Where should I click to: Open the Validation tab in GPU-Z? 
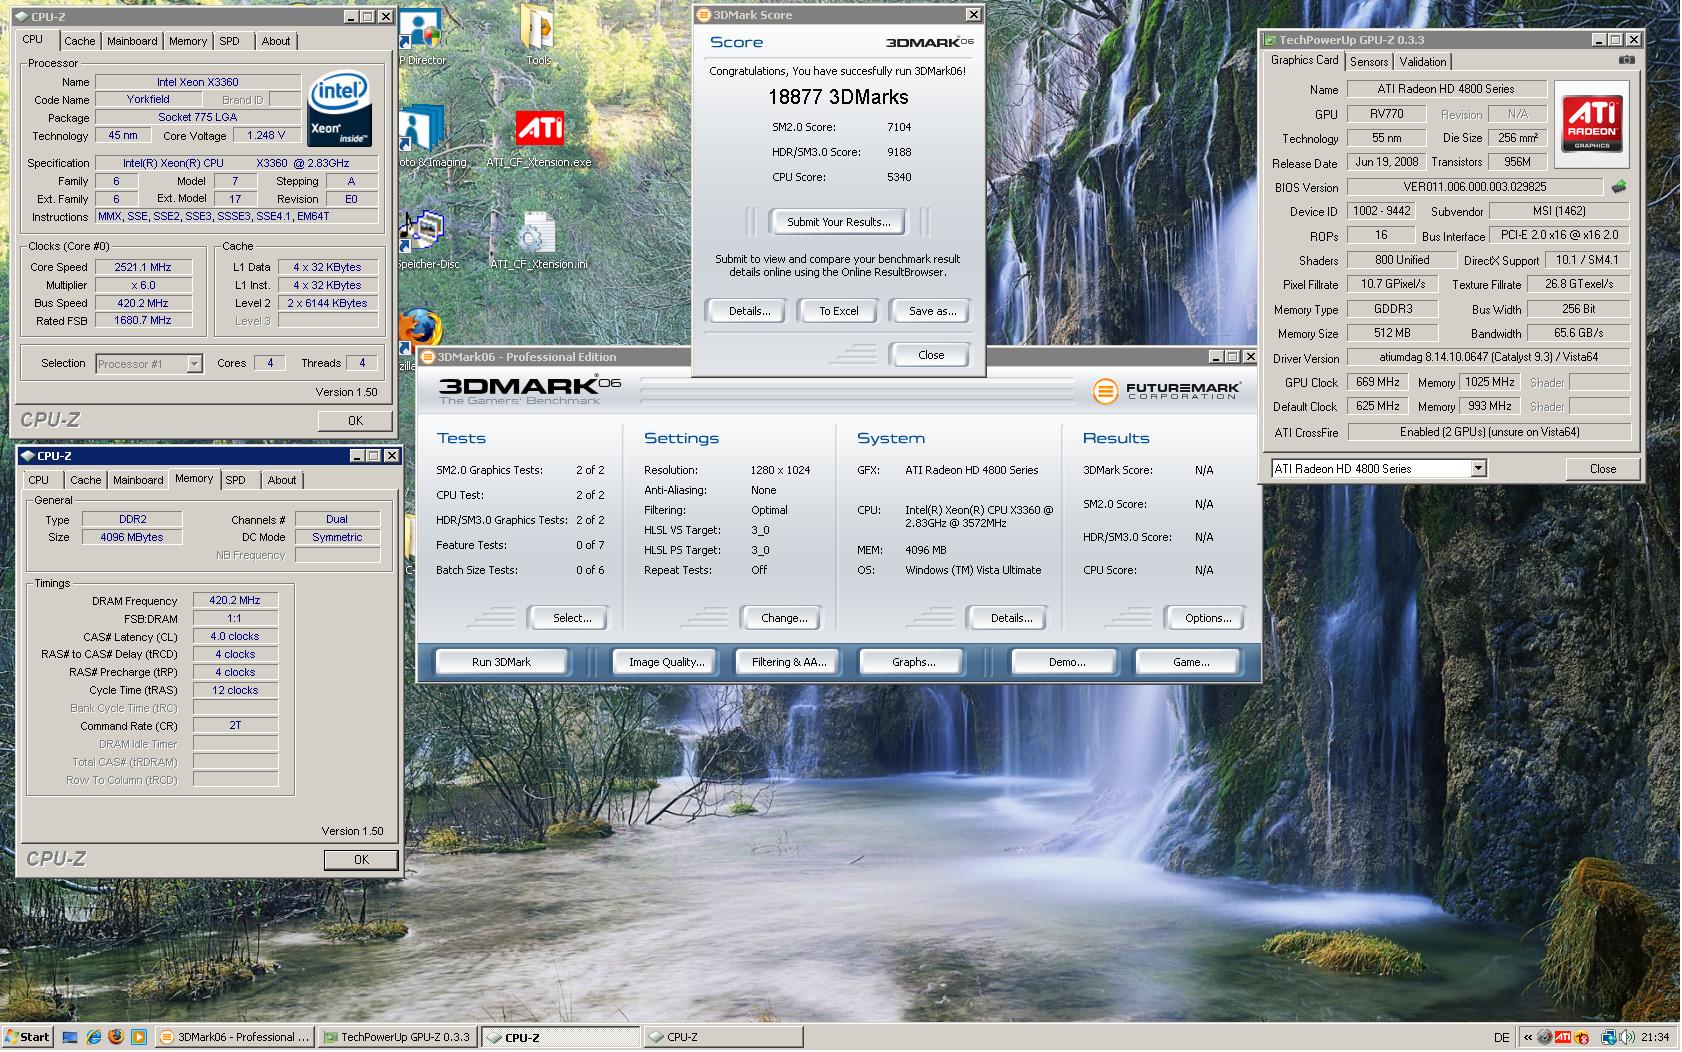1422,62
